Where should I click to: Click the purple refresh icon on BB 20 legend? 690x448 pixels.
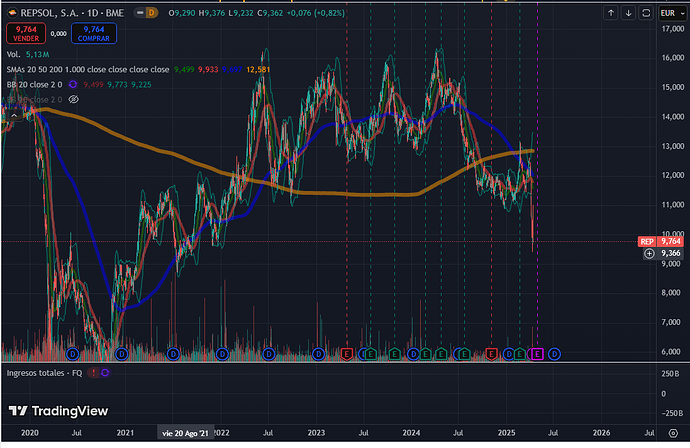(73, 84)
